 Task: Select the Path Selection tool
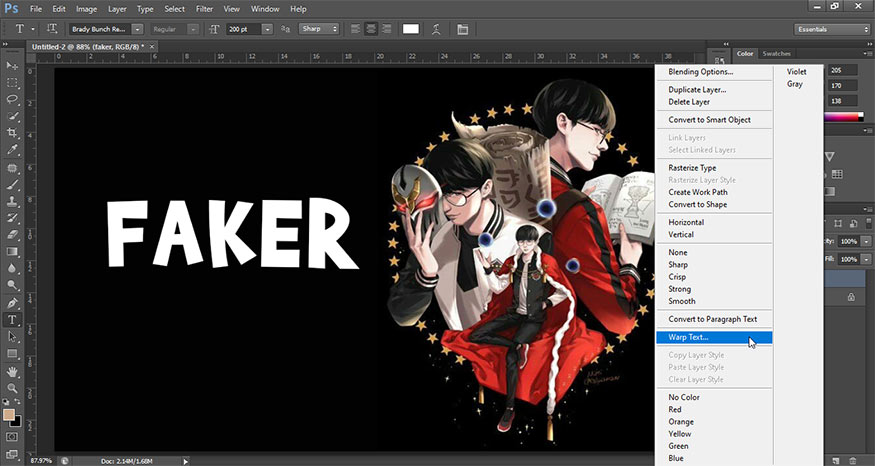[x=12, y=337]
